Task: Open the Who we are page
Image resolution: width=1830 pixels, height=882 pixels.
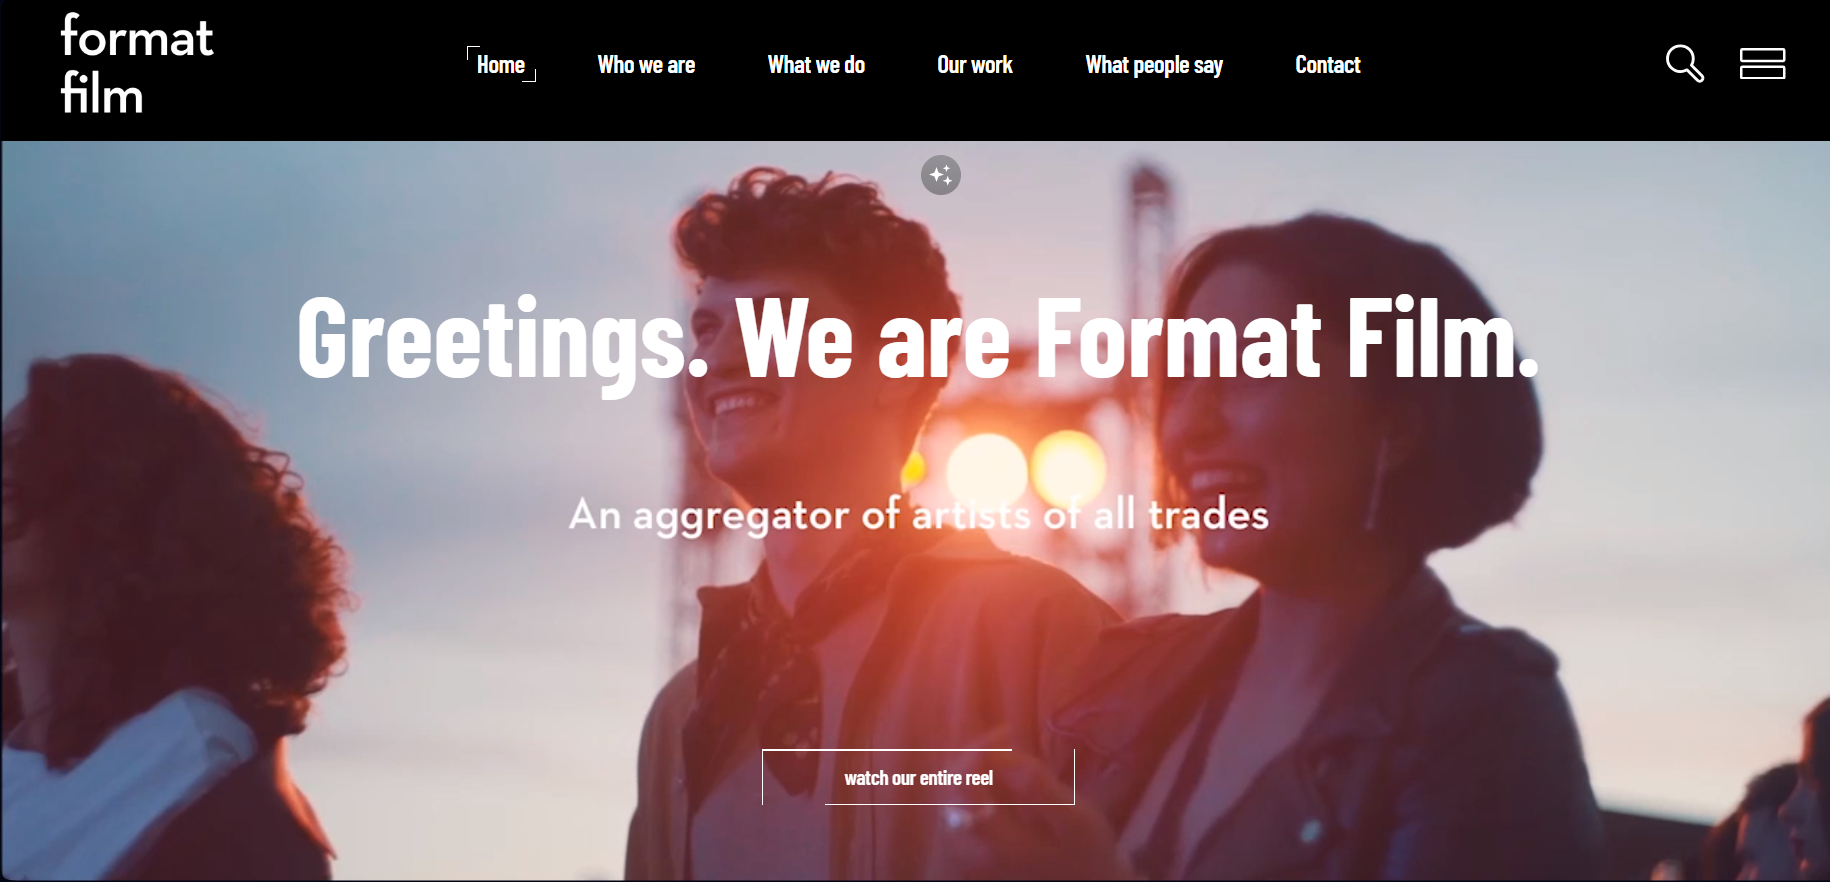Action: (x=646, y=65)
